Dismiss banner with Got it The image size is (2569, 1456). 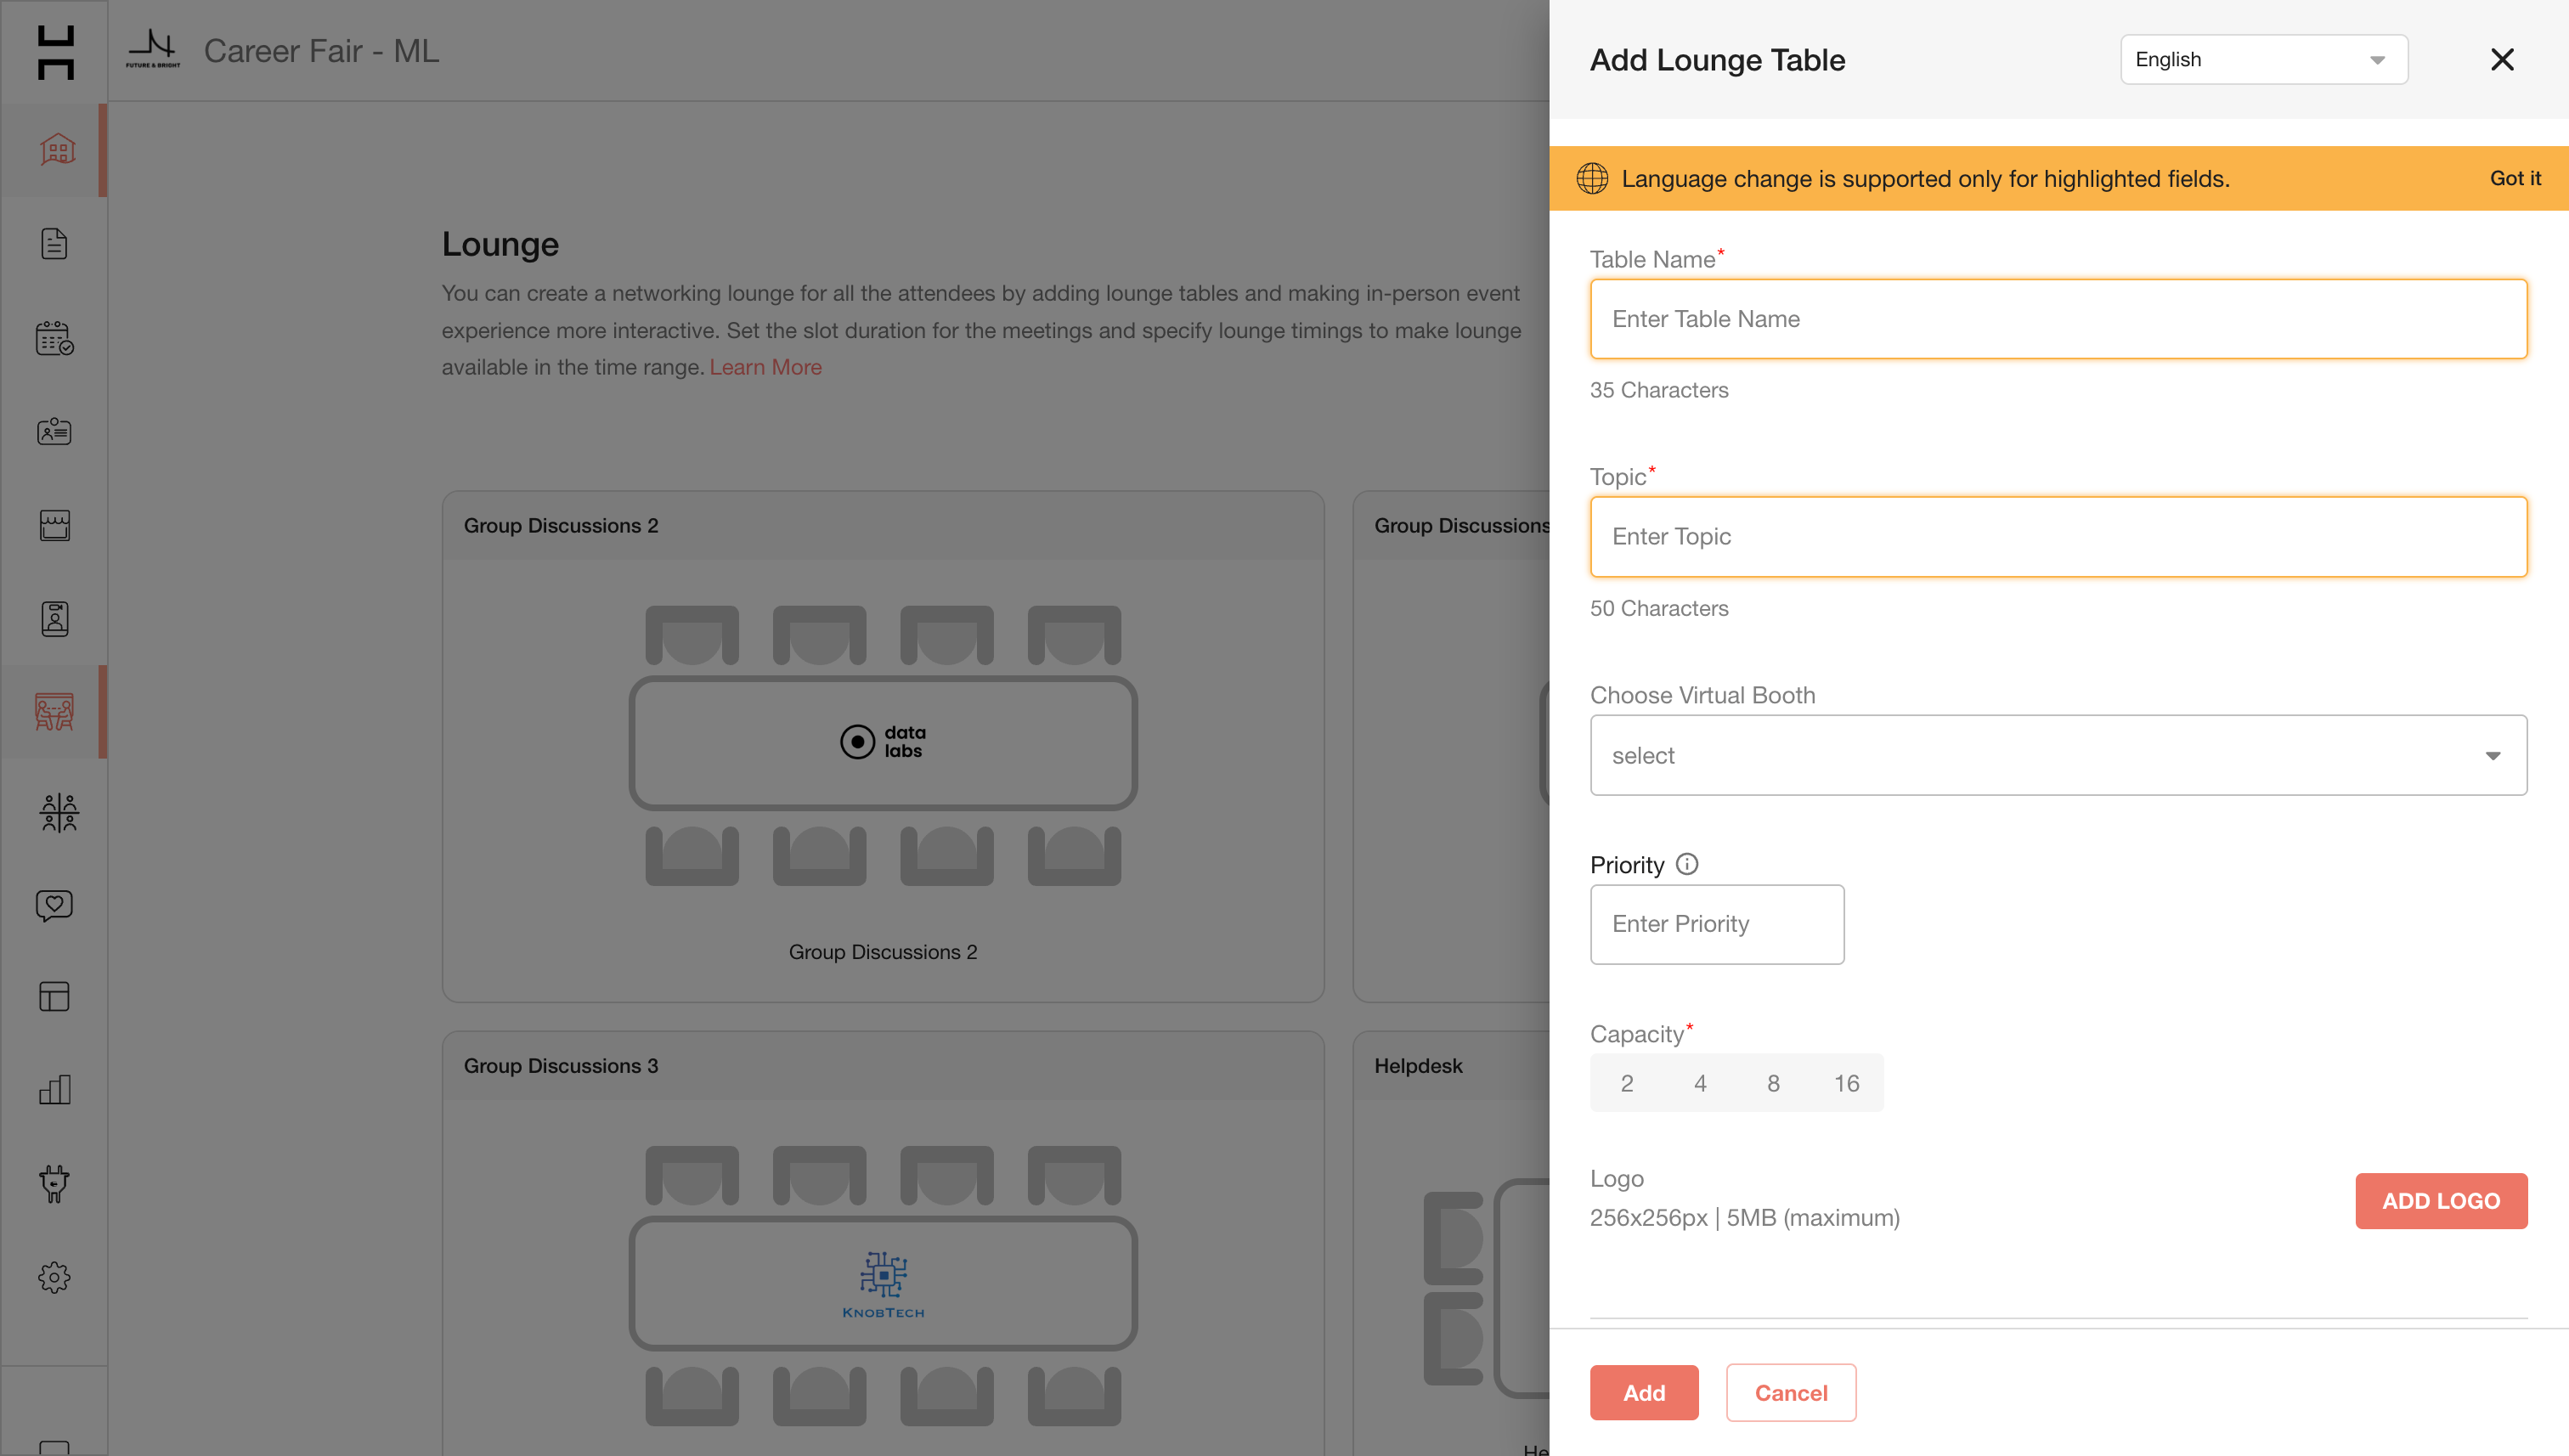(x=2515, y=178)
